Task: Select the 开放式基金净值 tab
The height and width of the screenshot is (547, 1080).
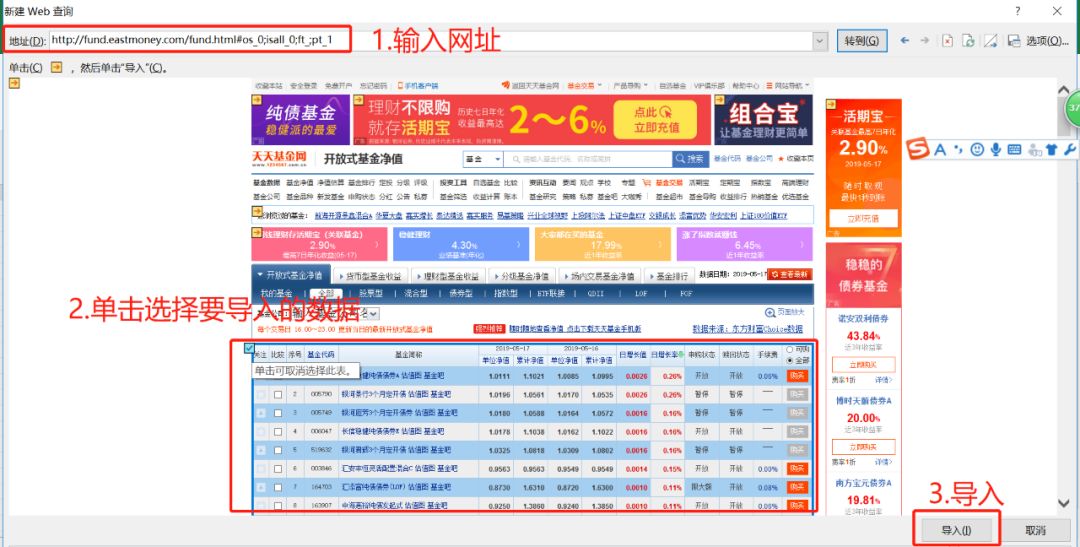Action: point(291,275)
